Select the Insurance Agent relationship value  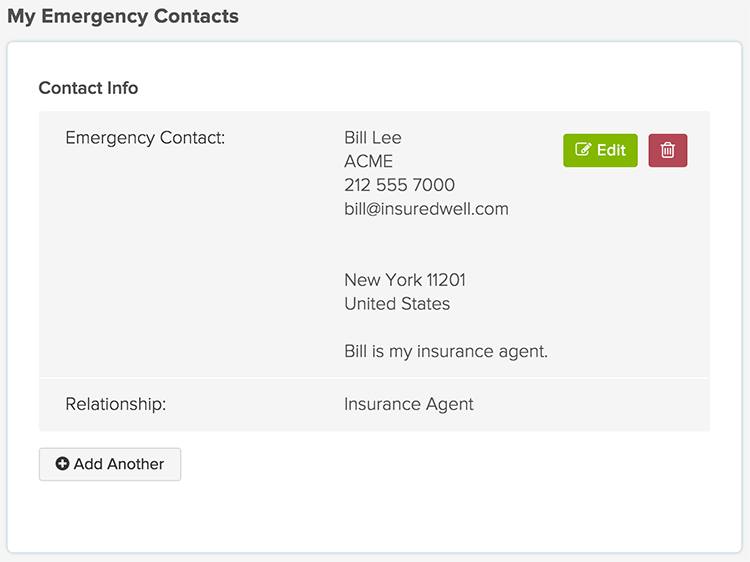click(x=408, y=404)
